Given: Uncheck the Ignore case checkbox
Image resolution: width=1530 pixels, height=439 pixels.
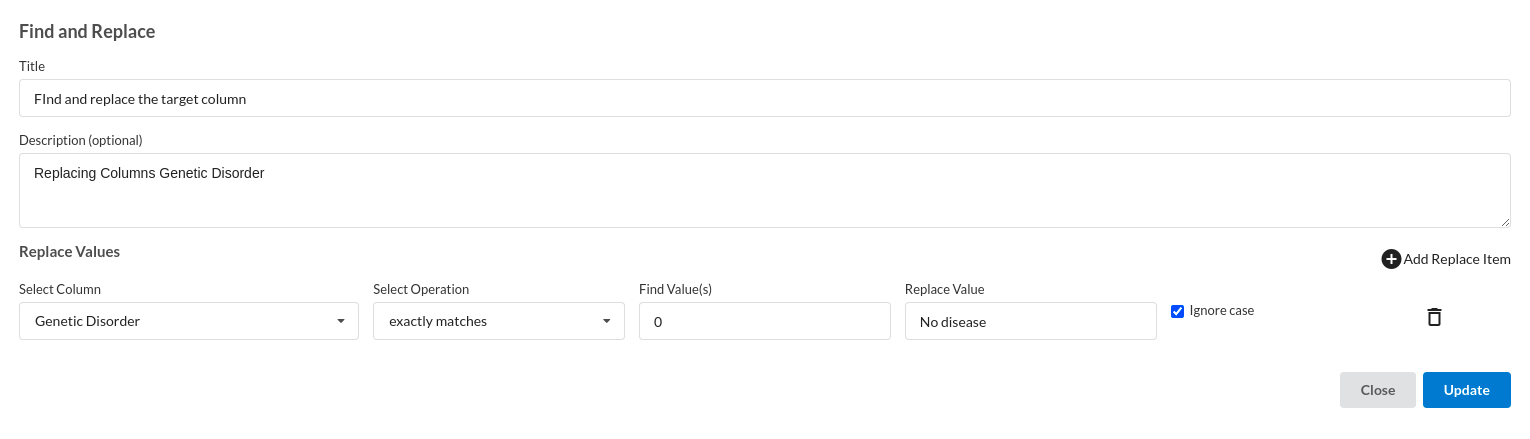Looking at the screenshot, I should click(1177, 311).
